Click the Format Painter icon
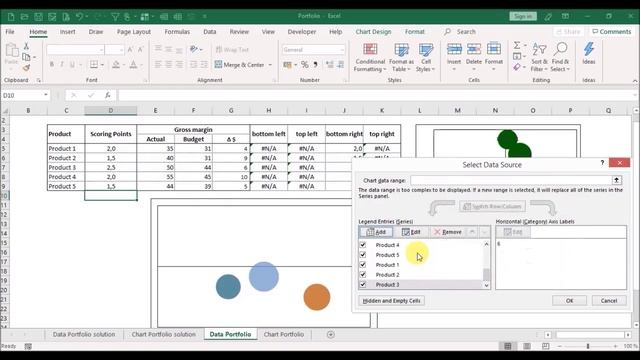 (x=27, y=68)
